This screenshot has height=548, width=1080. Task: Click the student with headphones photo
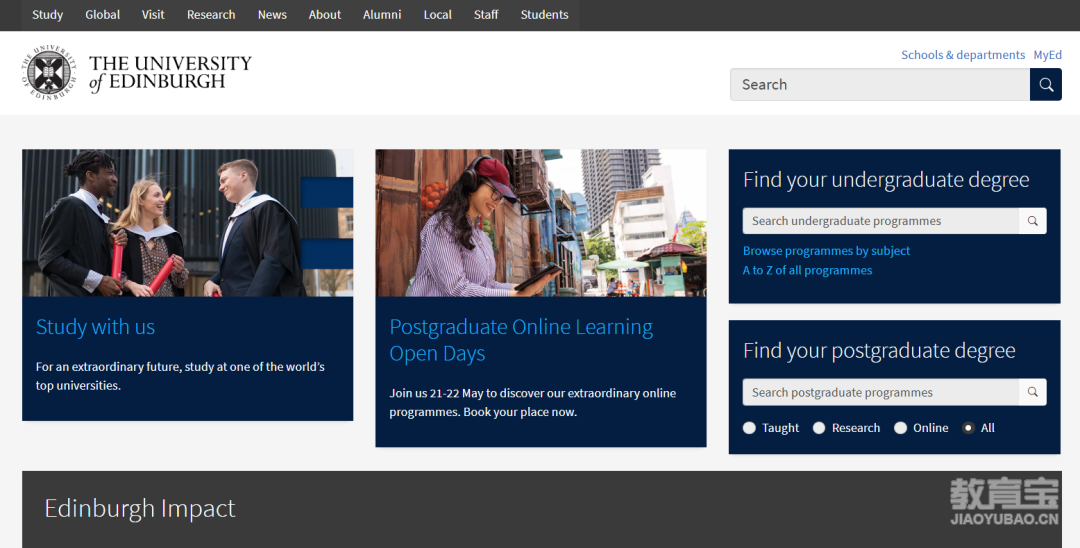click(541, 223)
